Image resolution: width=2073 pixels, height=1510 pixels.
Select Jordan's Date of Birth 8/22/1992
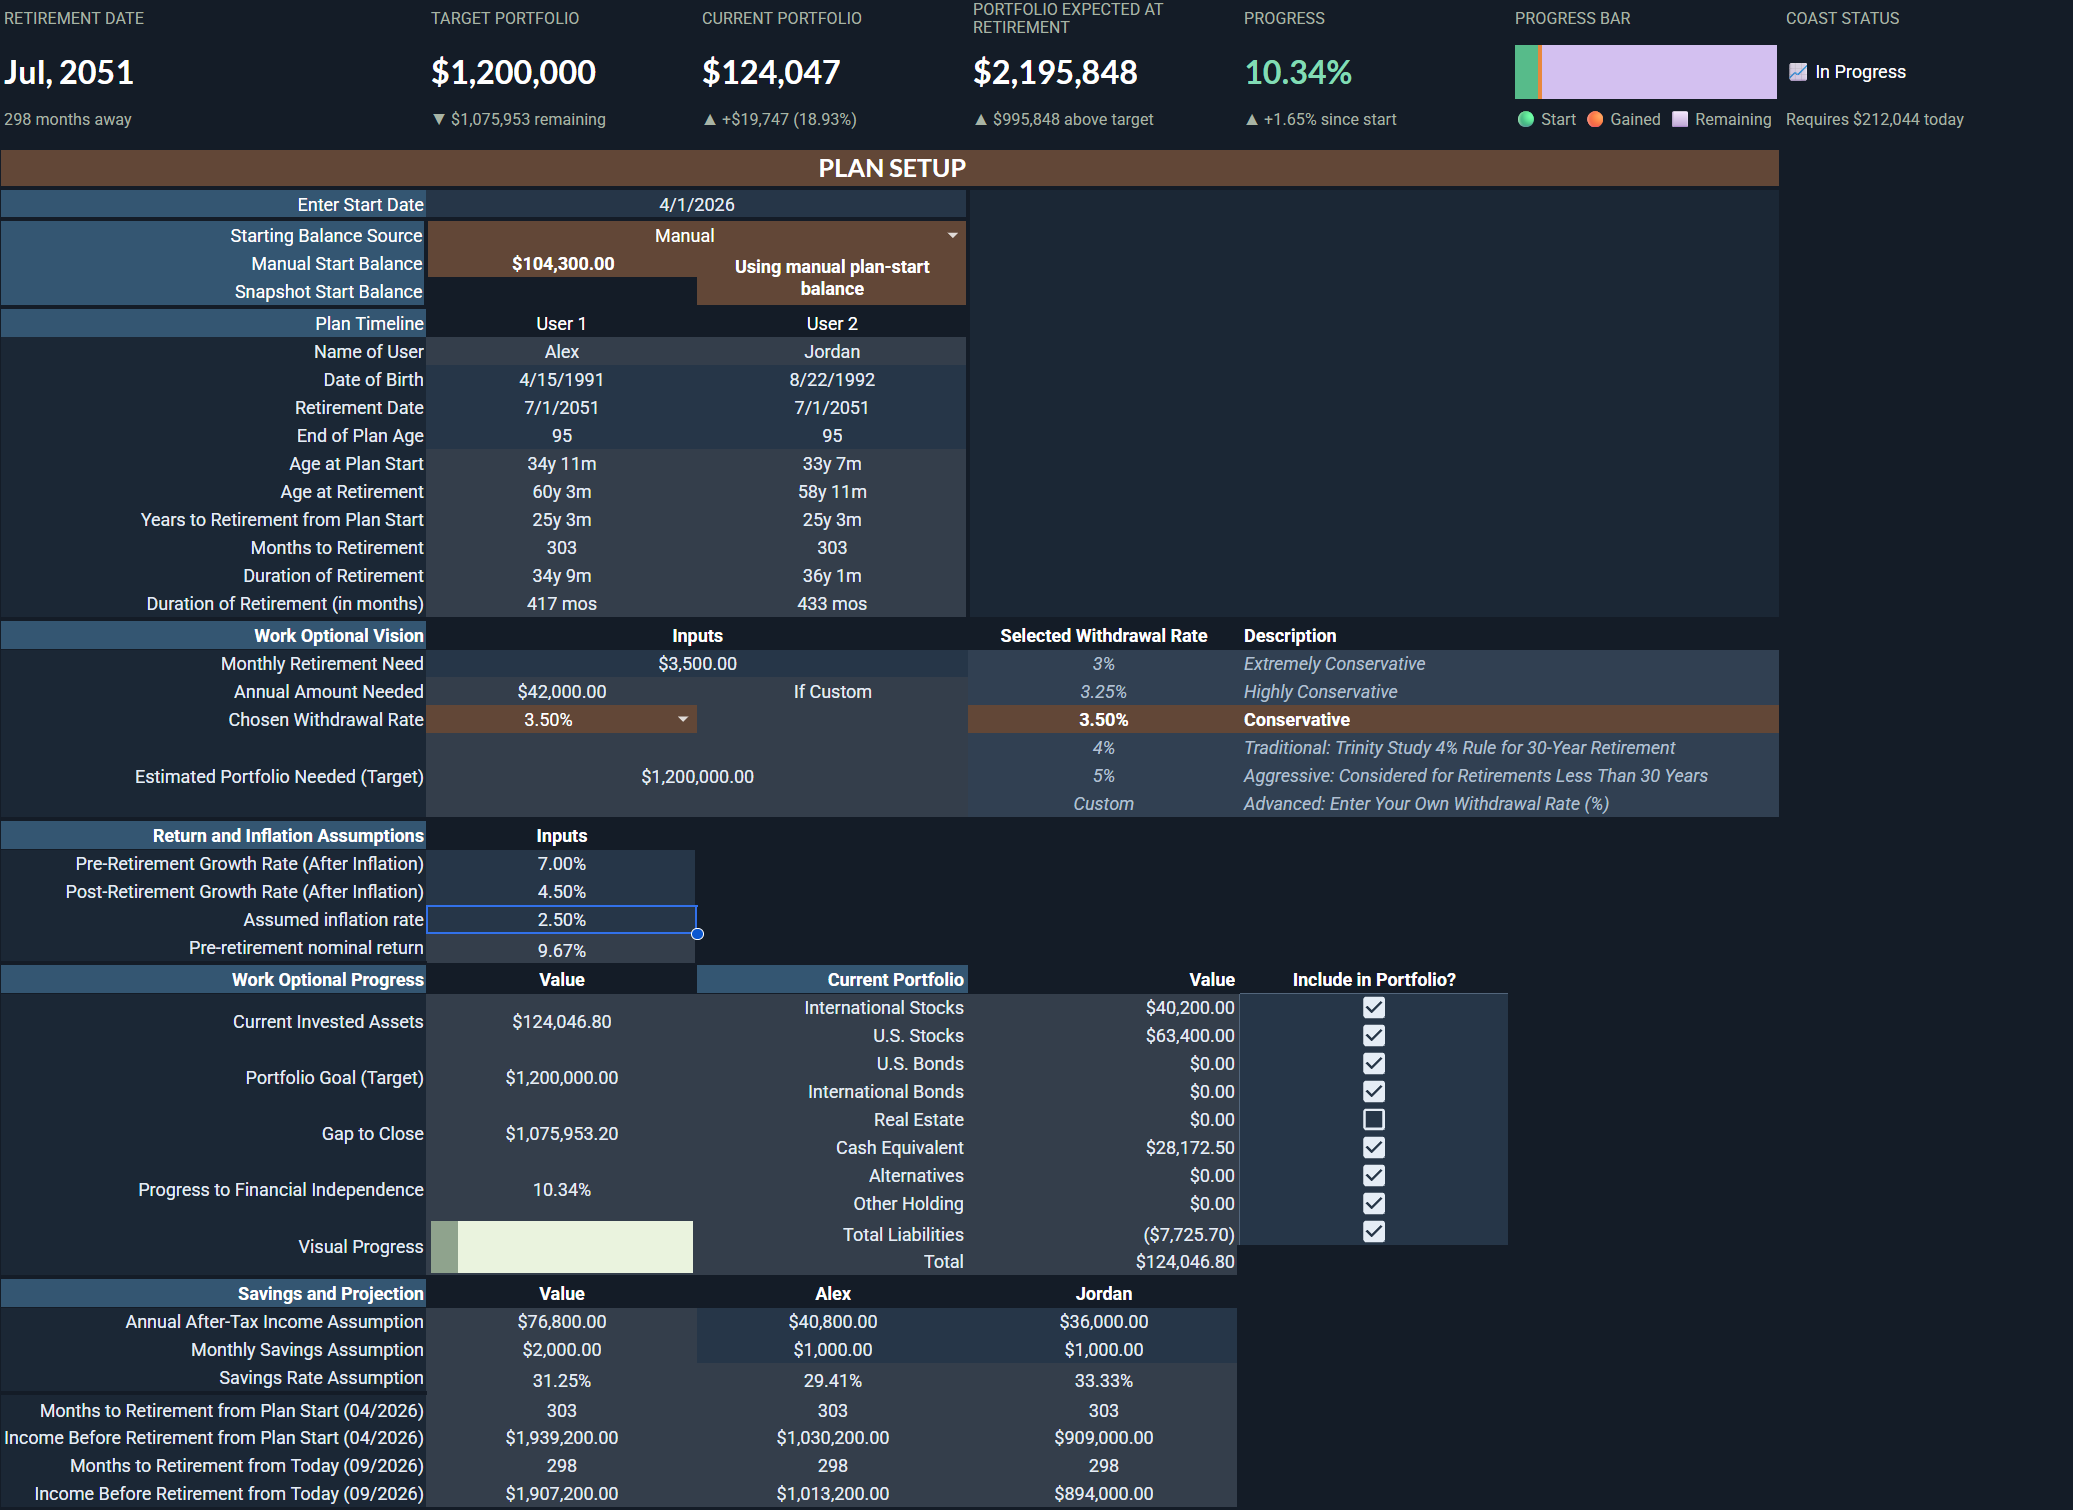[x=832, y=379]
